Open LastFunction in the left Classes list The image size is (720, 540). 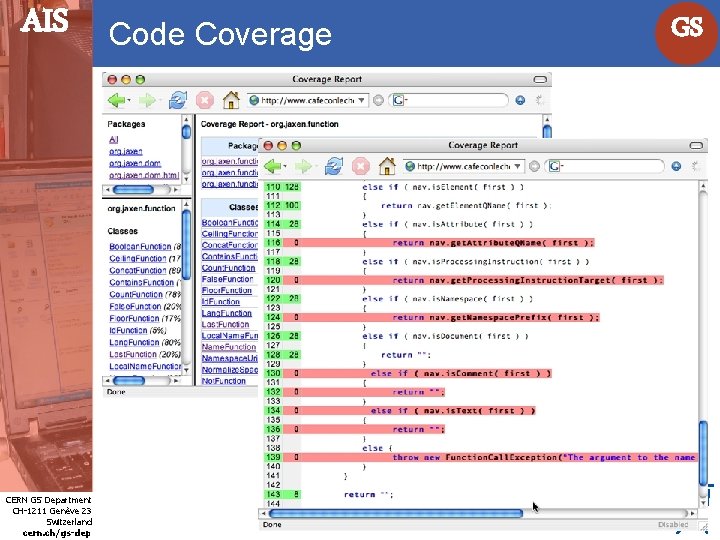pyautogui.click(x=133, y=354)
